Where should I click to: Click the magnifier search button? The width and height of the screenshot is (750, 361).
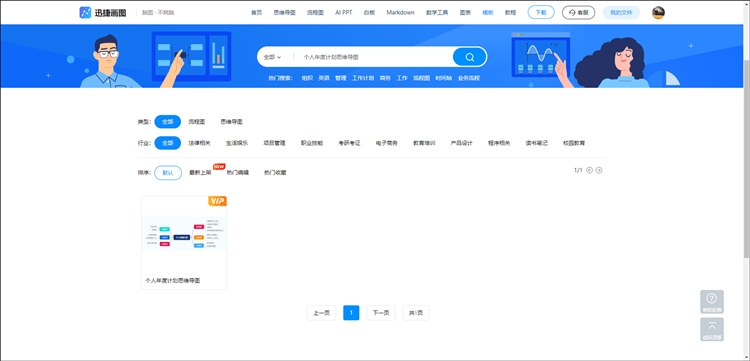tap(470, 57)
